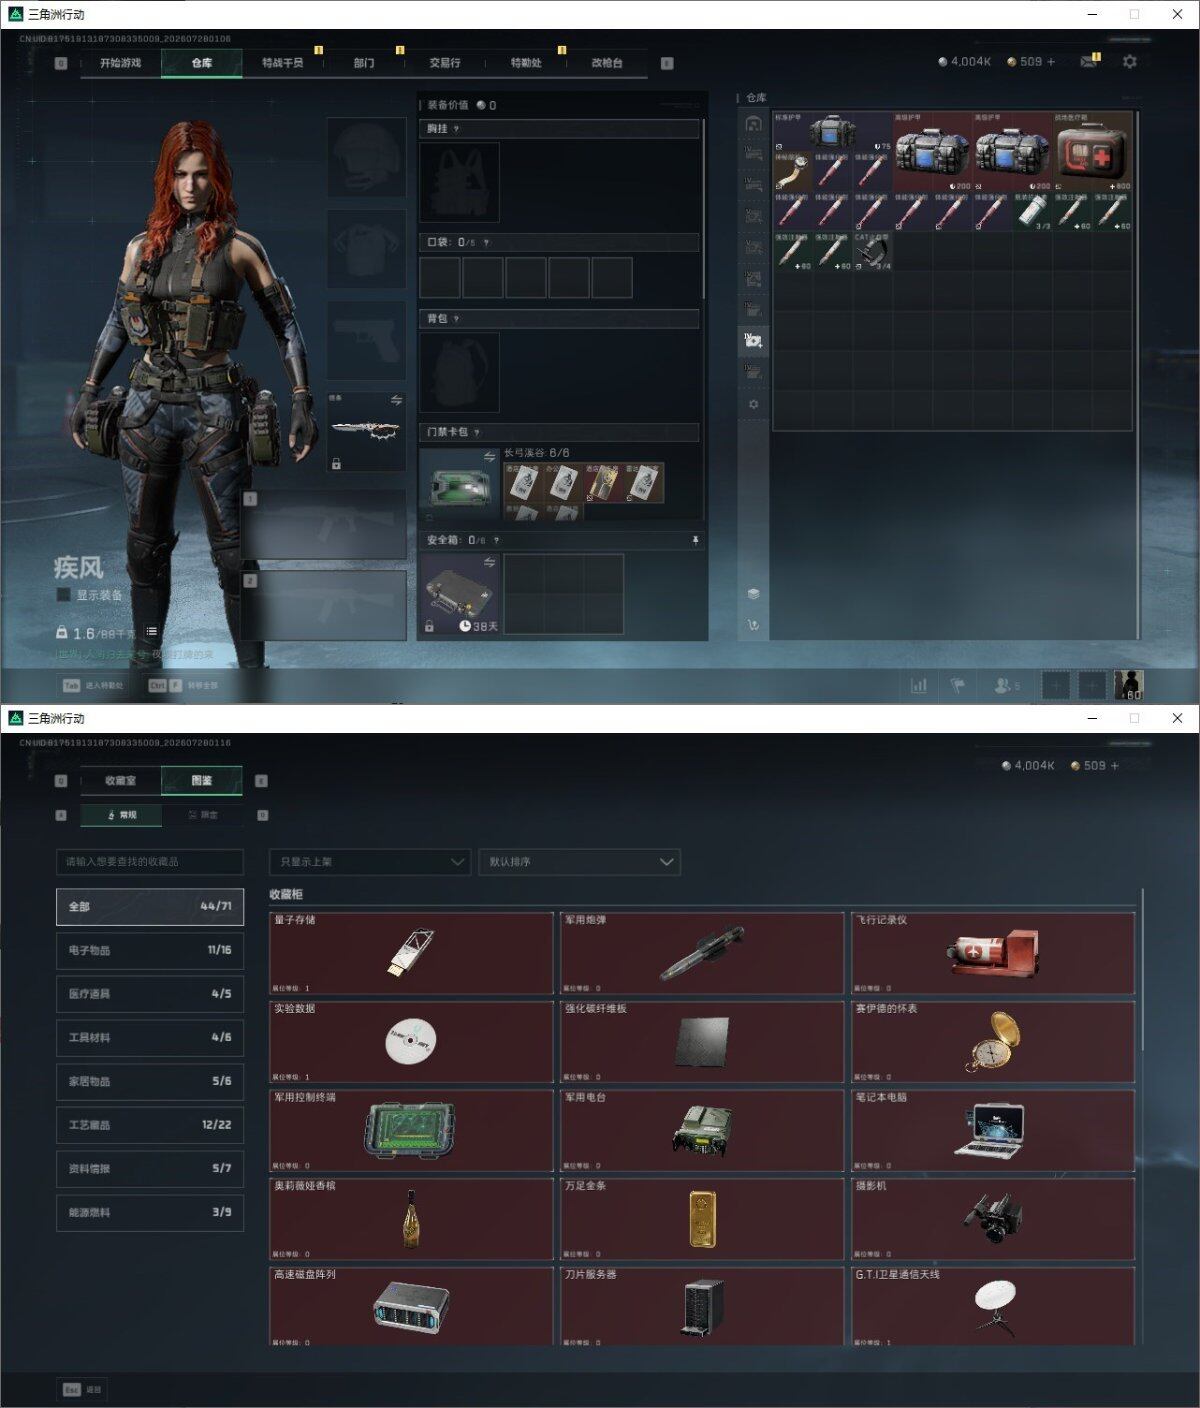Switch to the 改枪台 tab
This screenshot has height=1408, width=1200.
[x=607, y=63]
